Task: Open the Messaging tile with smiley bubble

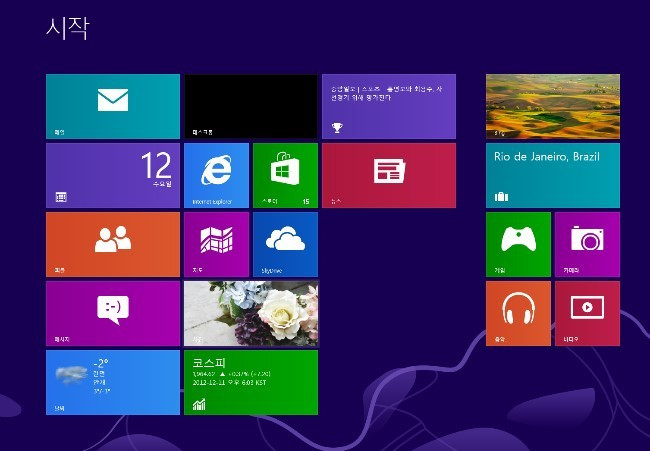Action: [113, 313]
